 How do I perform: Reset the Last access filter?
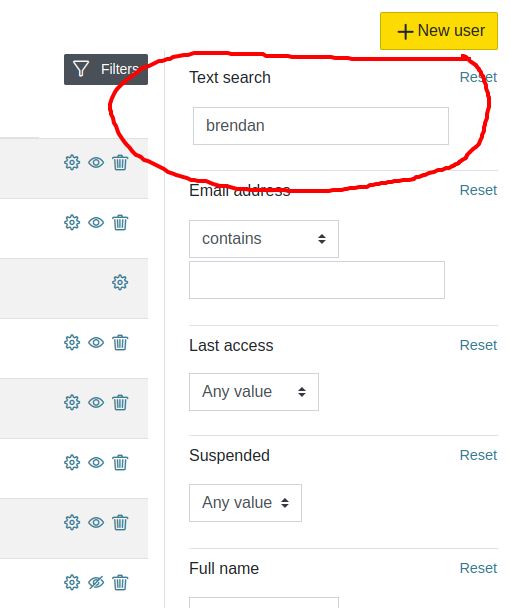tap(478, 345)
